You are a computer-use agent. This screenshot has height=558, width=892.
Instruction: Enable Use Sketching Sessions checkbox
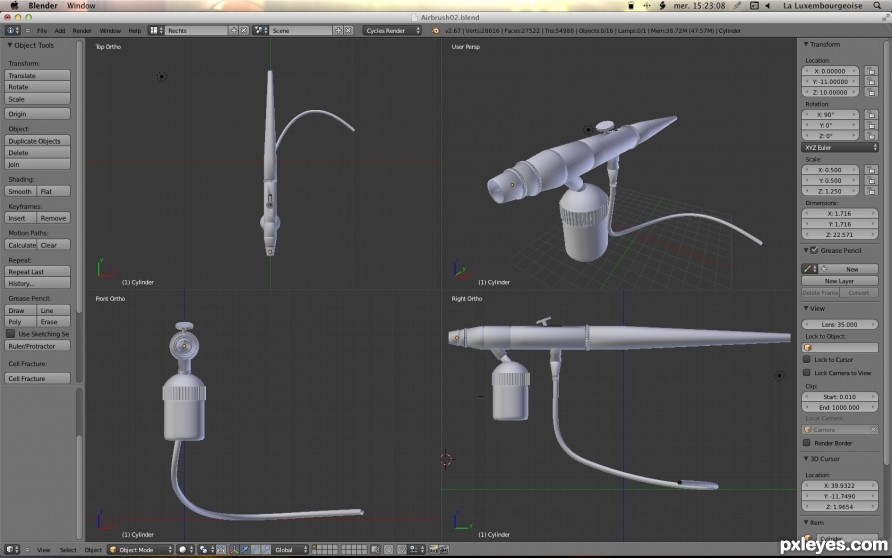coord(10,333)
